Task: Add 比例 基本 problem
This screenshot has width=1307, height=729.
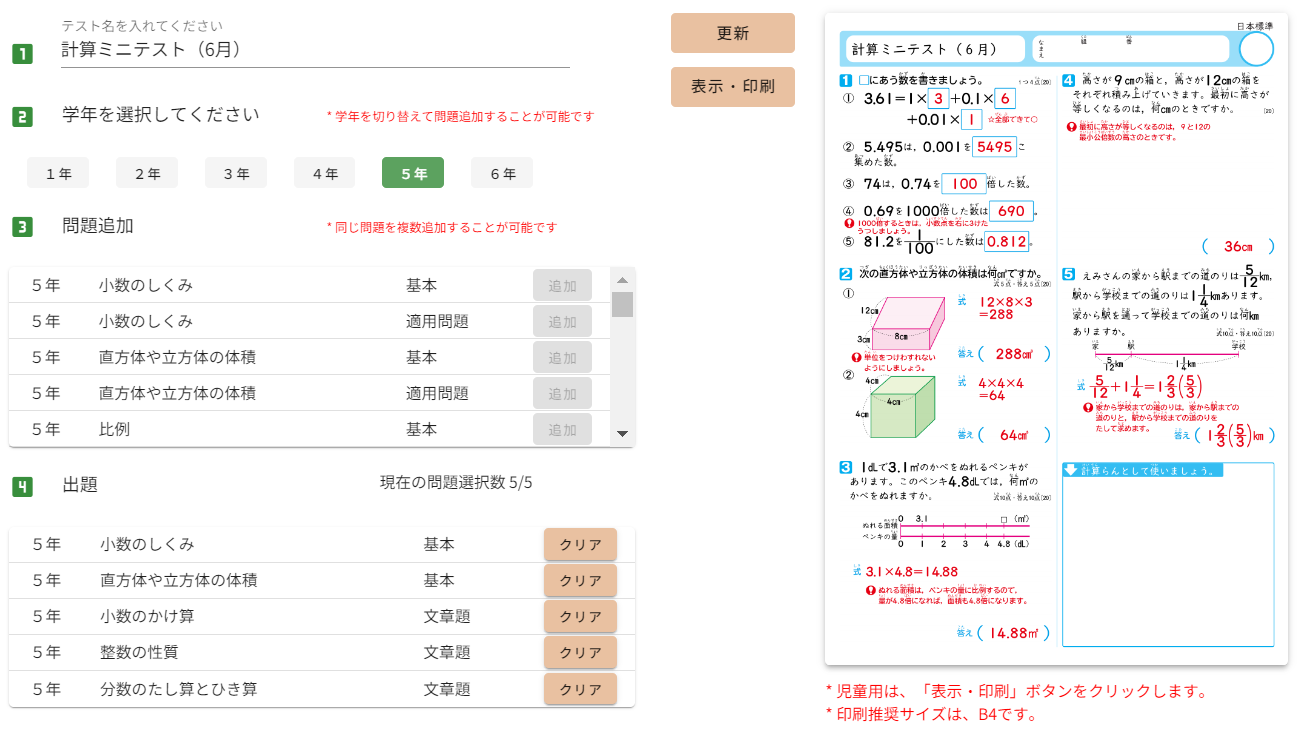Action: pos(562,430)
